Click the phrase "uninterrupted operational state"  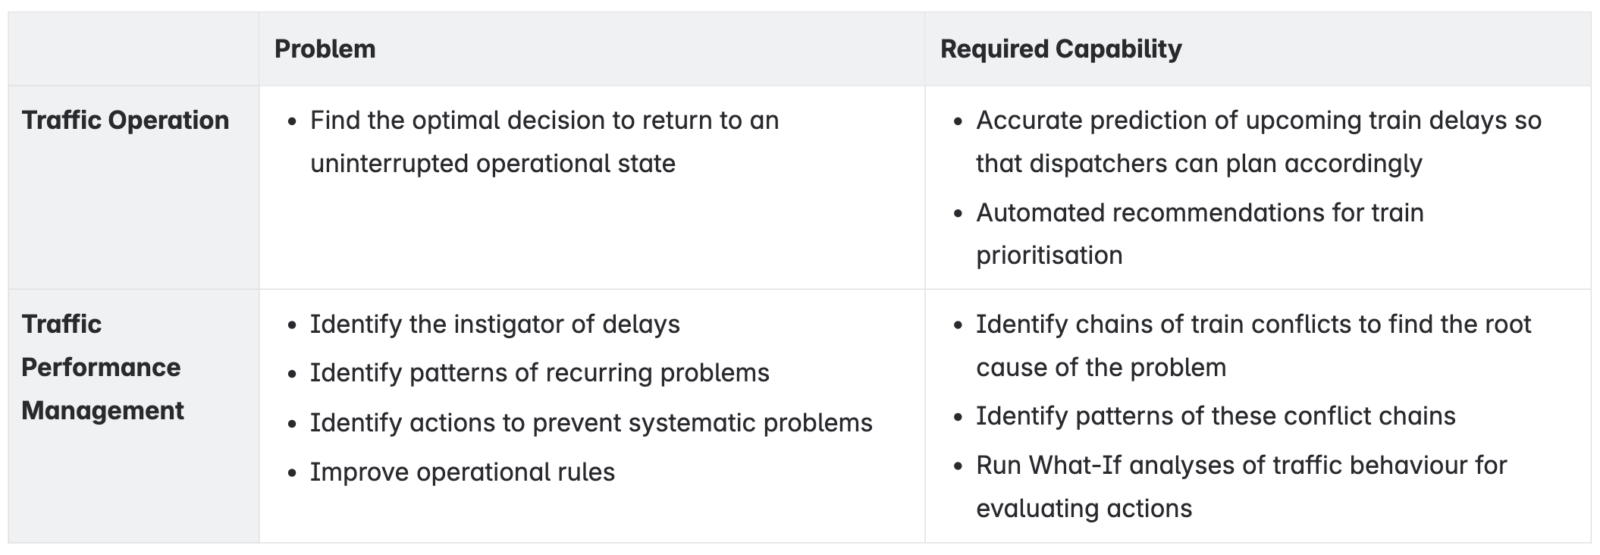492,164
